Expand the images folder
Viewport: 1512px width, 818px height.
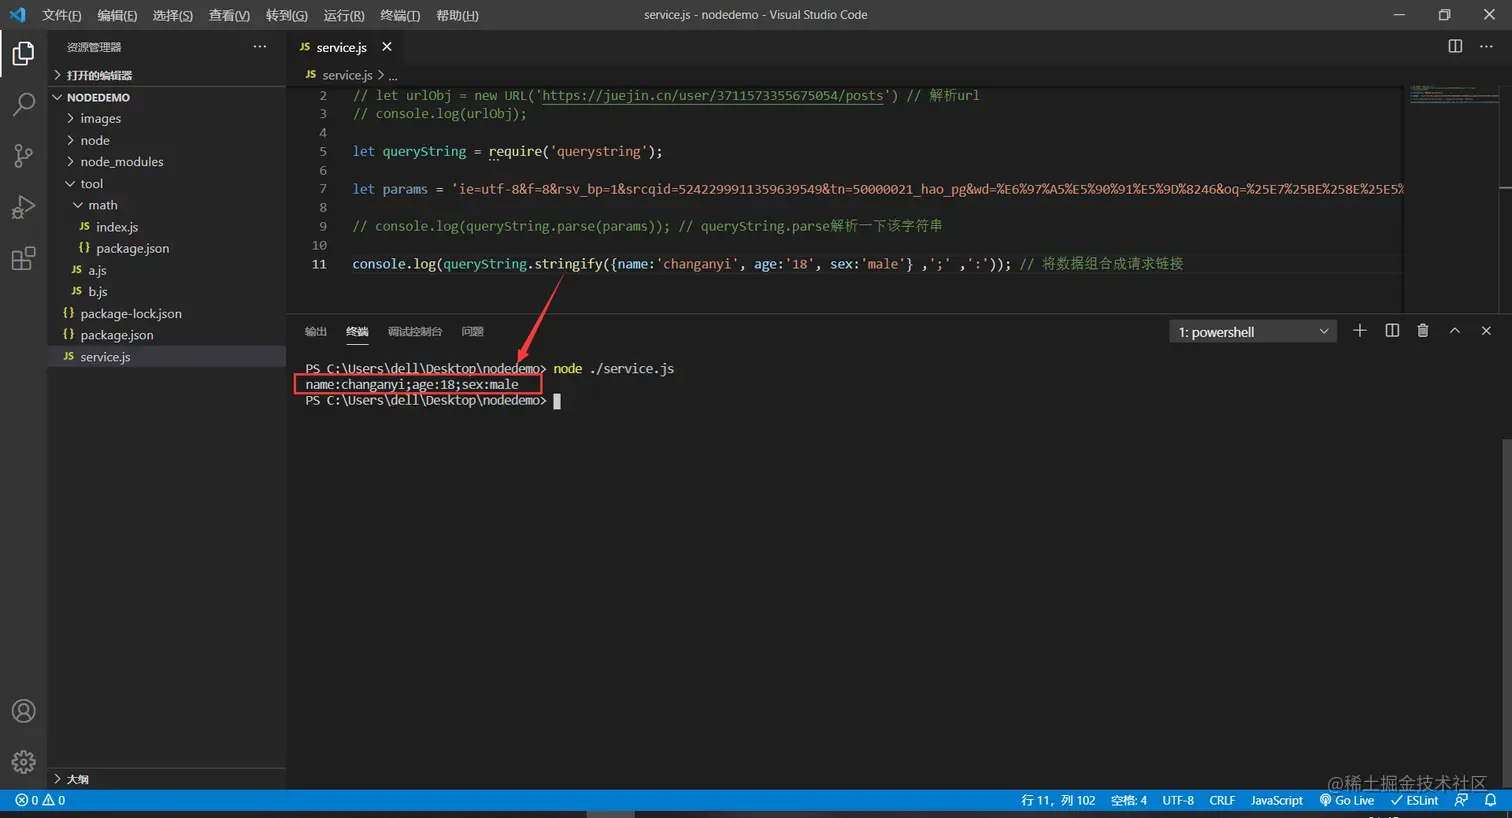pos(167,119)
